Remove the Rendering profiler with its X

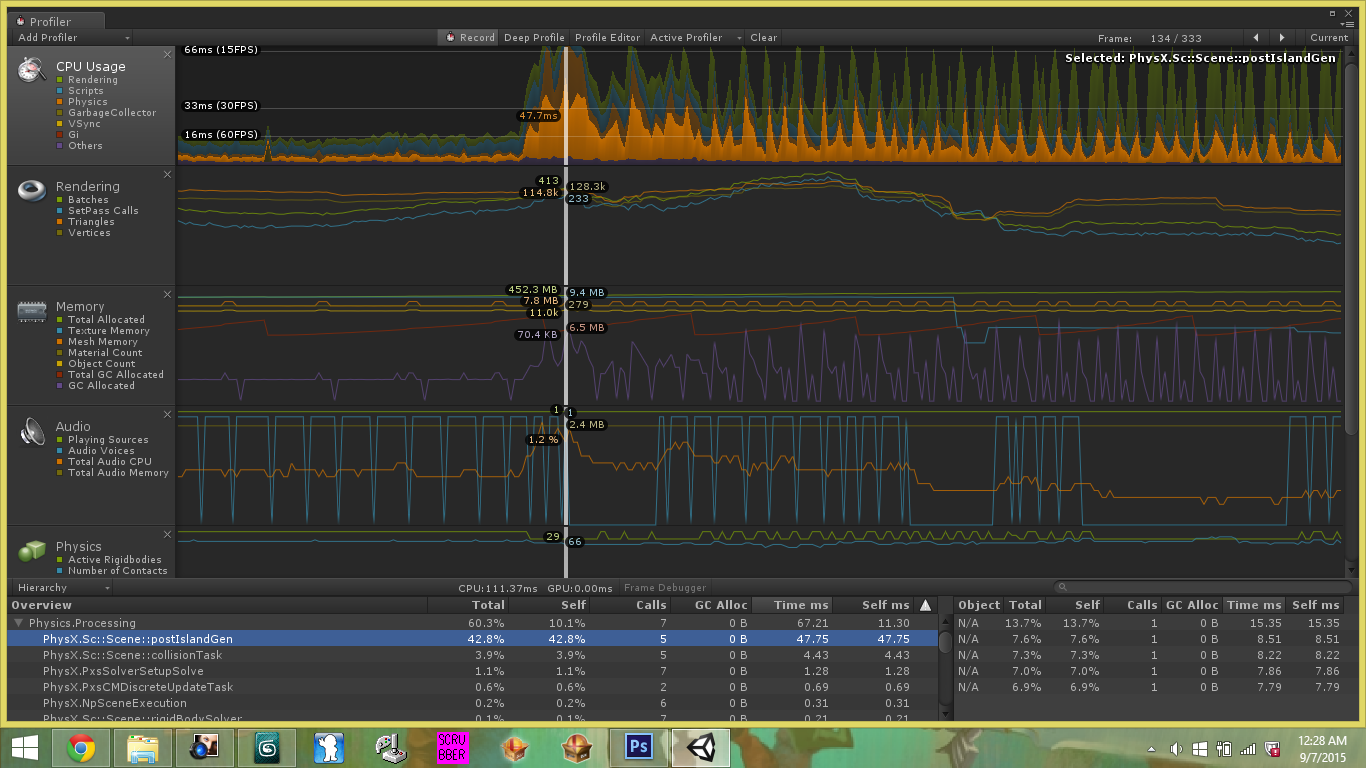(x=168, y=174)
